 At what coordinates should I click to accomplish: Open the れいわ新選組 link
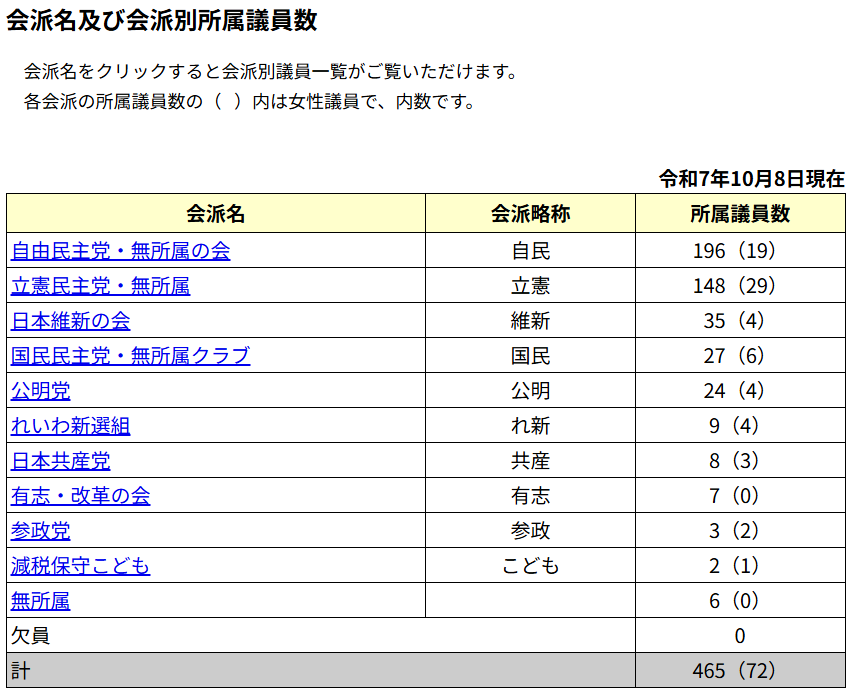click(70, 426)
